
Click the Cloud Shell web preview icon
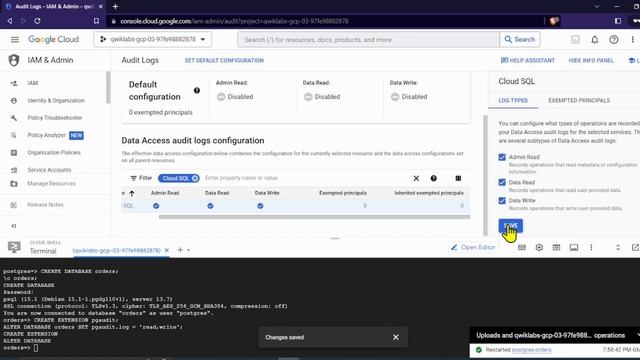tap(556, 247)
